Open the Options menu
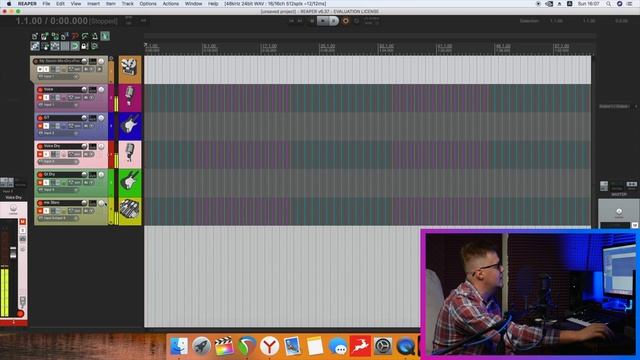 (x=148, y=4)
